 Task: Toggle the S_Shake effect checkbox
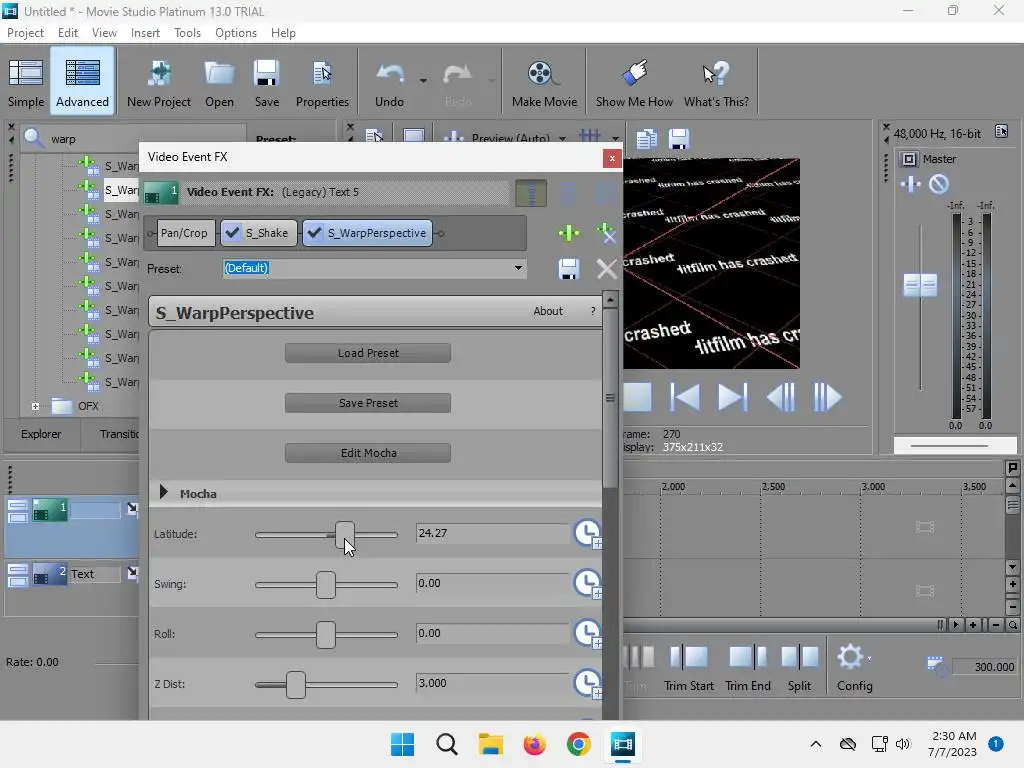(x=232, y=233)
